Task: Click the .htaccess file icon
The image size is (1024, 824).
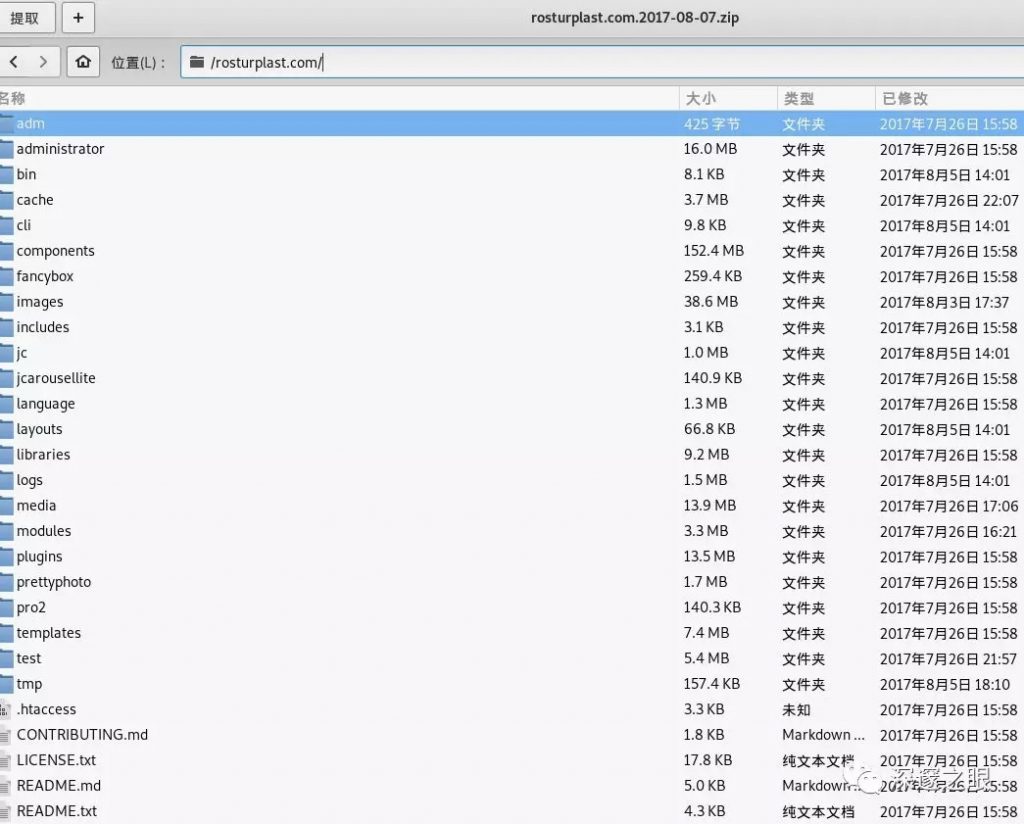Action: pyautogui.click(x=5, y=710)
